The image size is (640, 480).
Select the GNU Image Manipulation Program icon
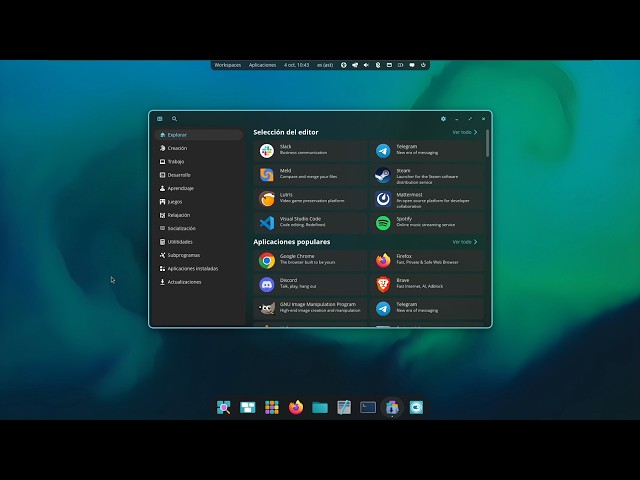pos(267,308)
